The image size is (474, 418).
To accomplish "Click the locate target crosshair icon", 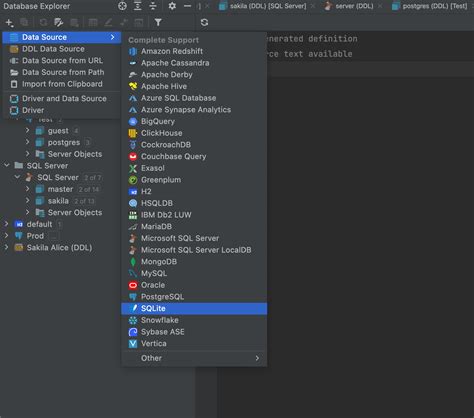I will click(x=122, y=6).
